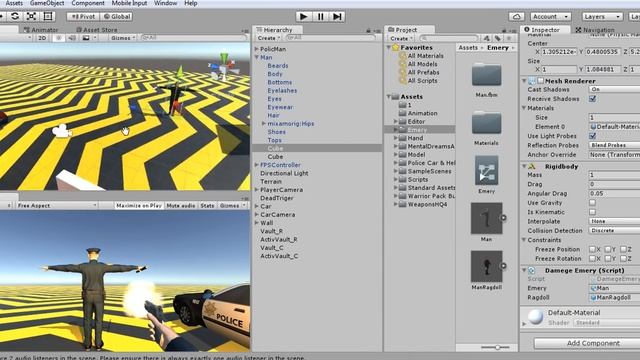Select the Rotate tool in the toolbar

point(15,16)
